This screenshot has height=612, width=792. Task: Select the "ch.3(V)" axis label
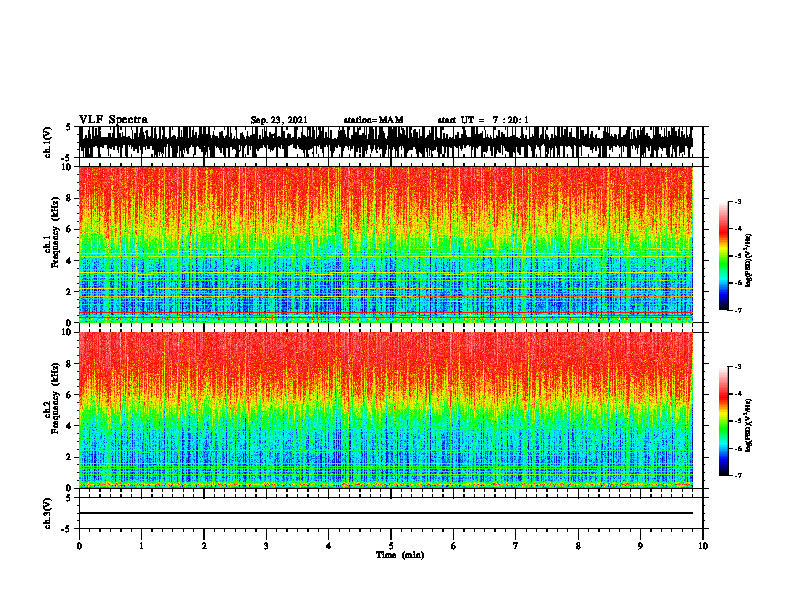[x=48, y=513]
